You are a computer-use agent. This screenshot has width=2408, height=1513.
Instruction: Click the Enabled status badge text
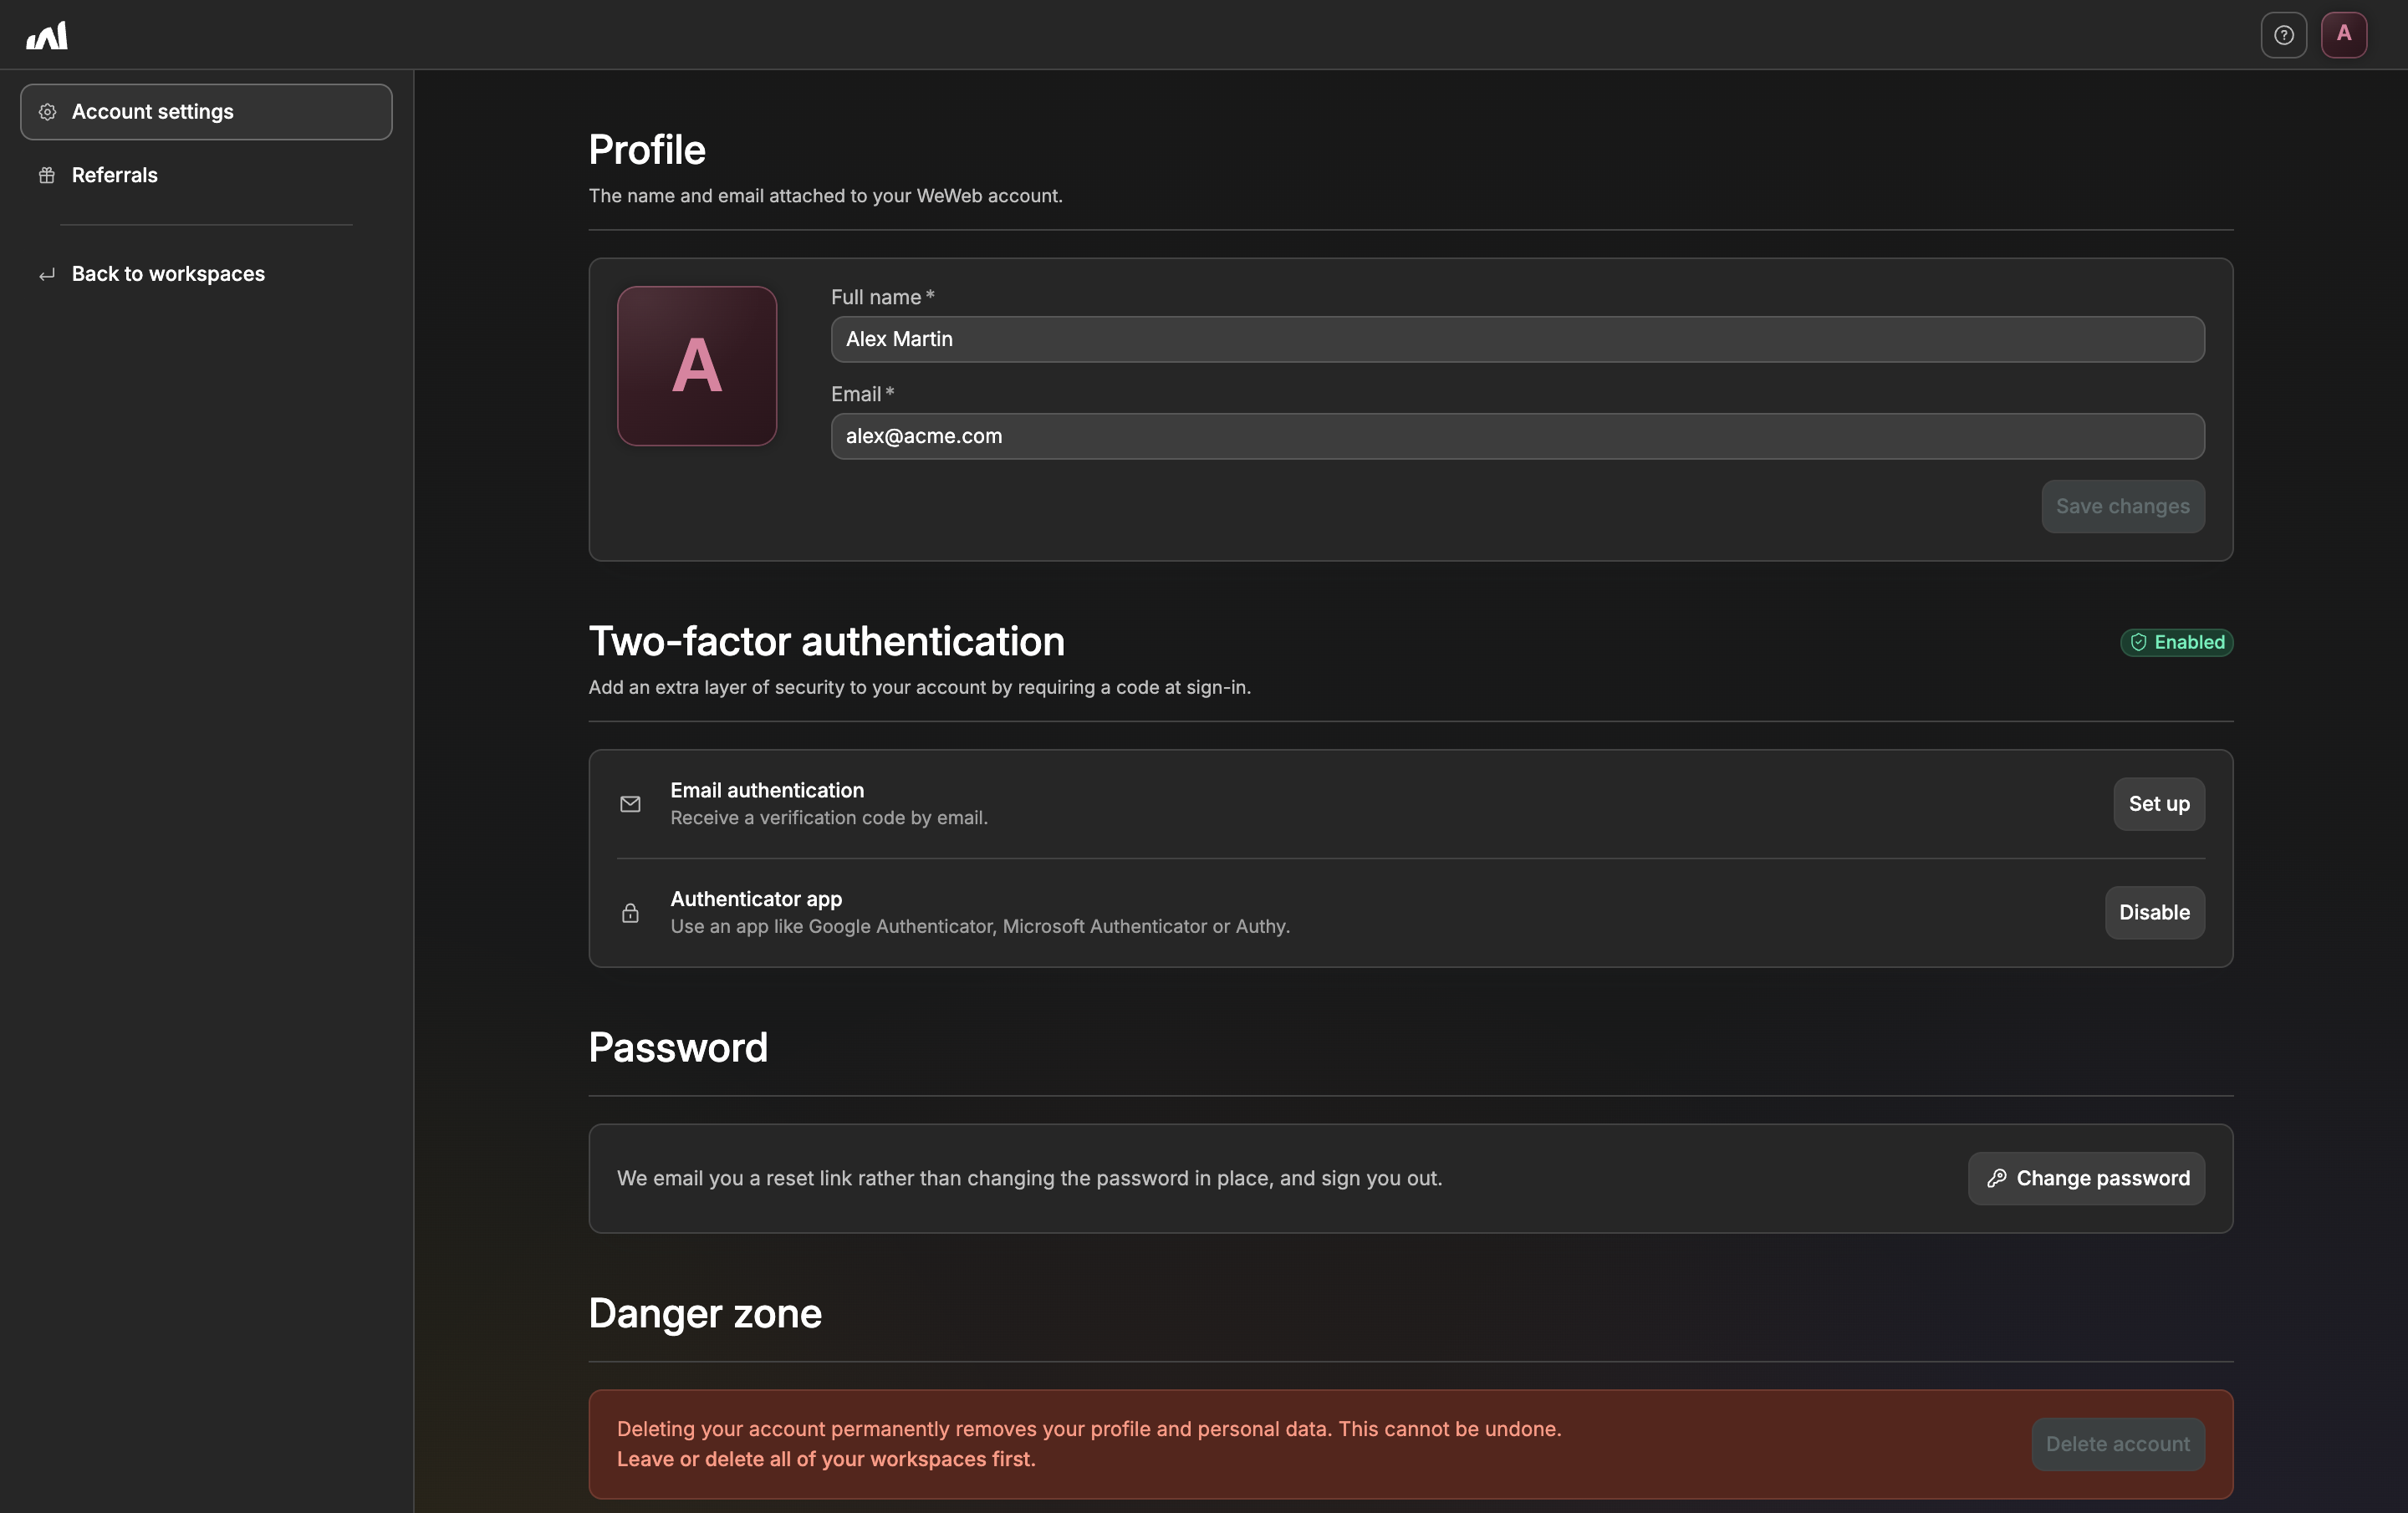click(2189, 642)
